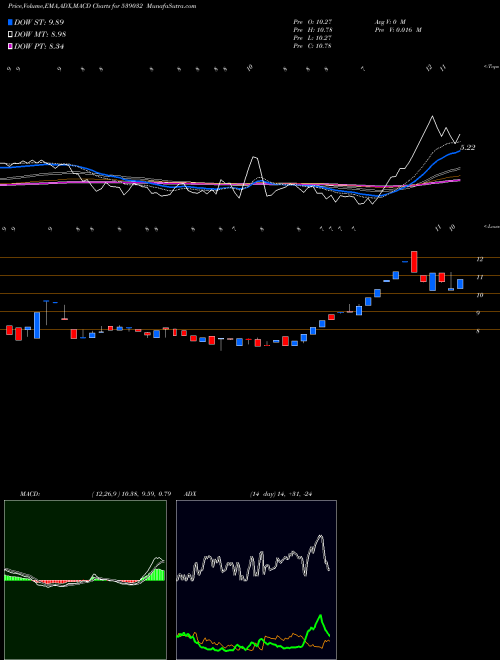Click the 'Pre C: 10.78' close value
Image resolution: width=500 pixels, height=660 pixels.
coord(313,46)
